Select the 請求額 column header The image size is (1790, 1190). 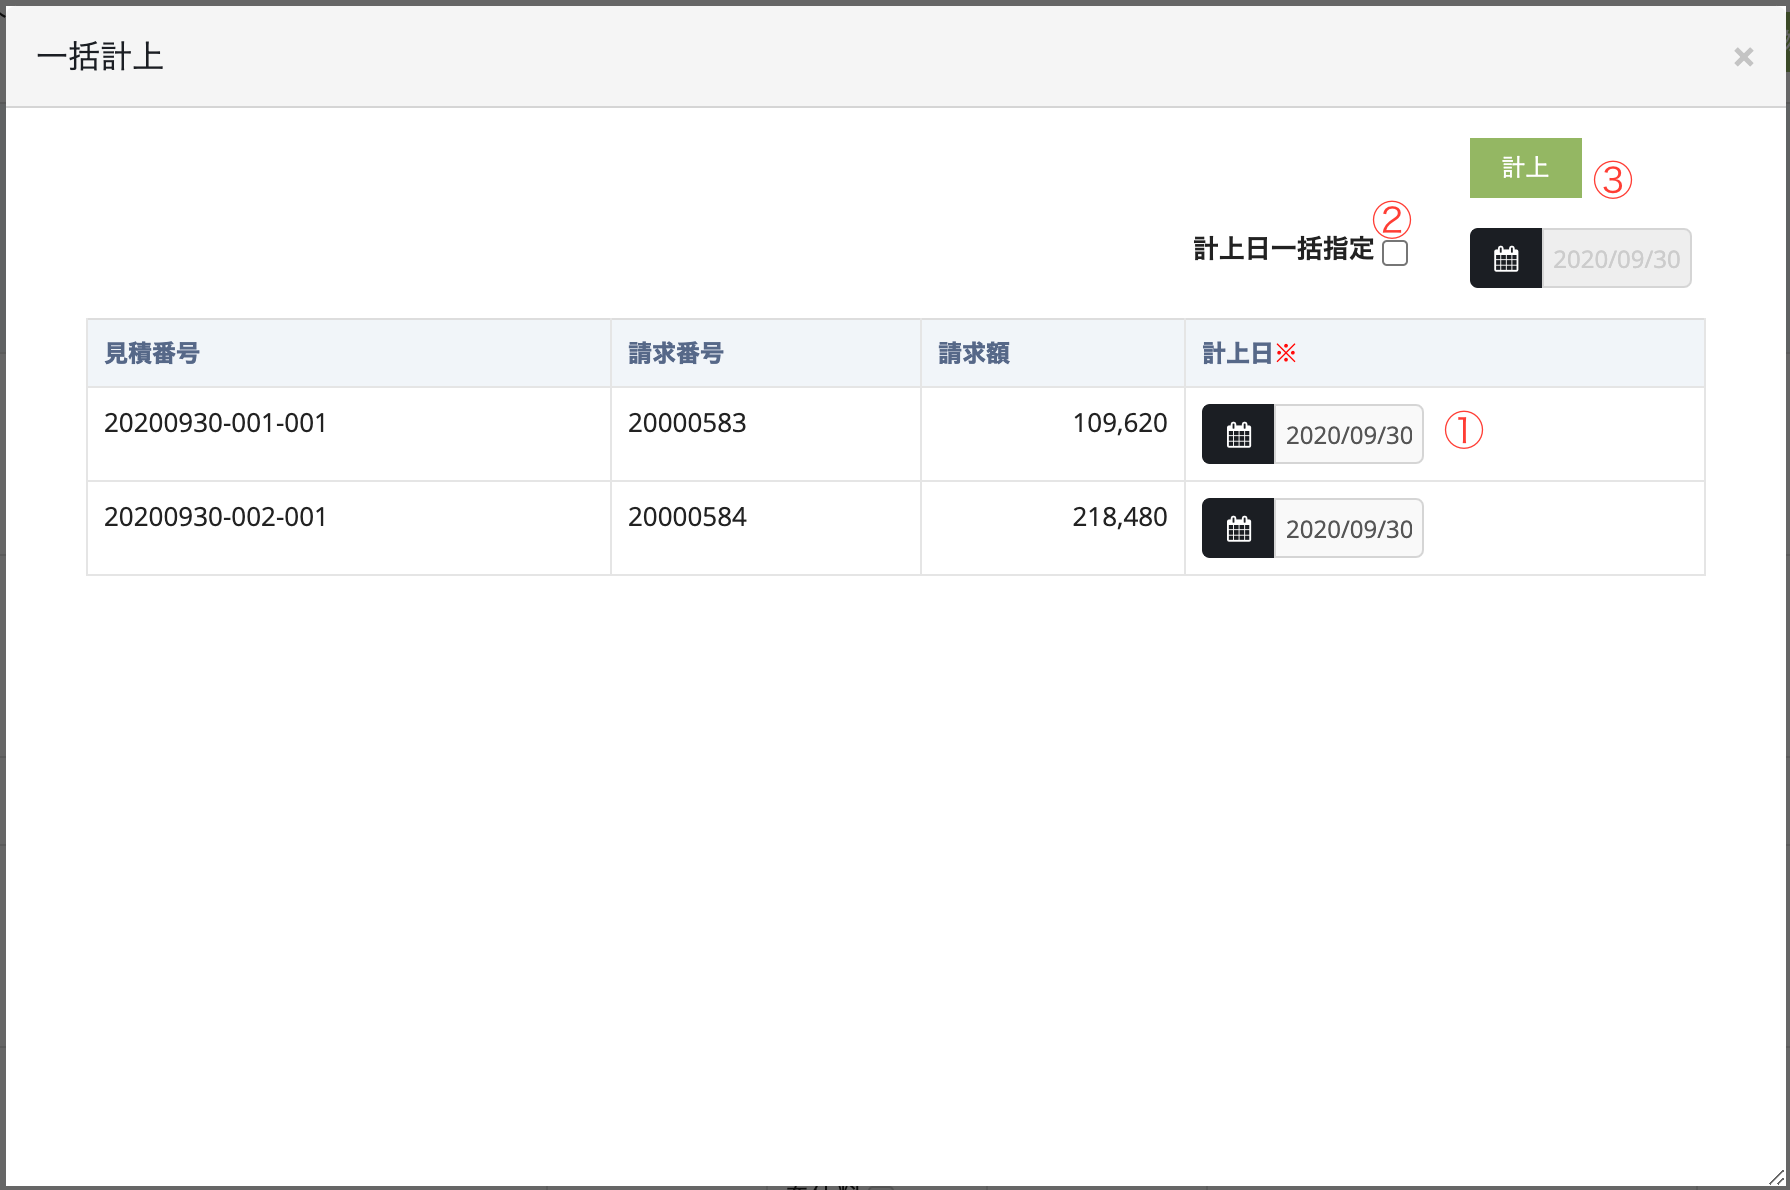(974, 354)
